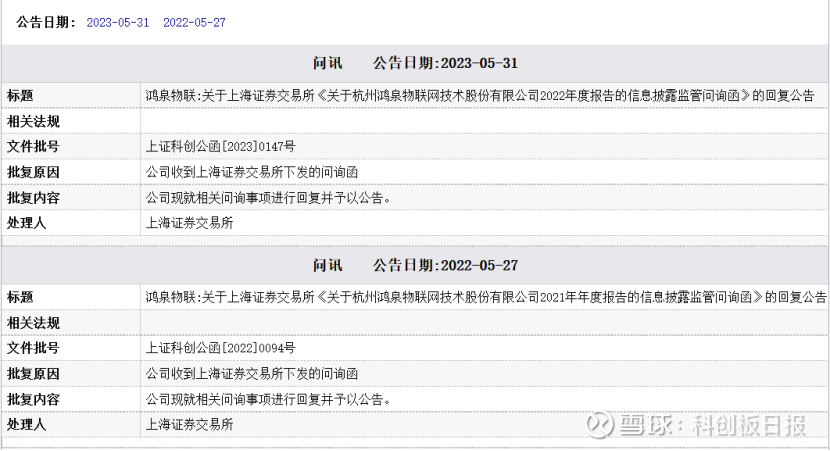Click 批复内容 value in the 2023 section
Viewport: 830px width, 451px height.
[x=268, y=198]
